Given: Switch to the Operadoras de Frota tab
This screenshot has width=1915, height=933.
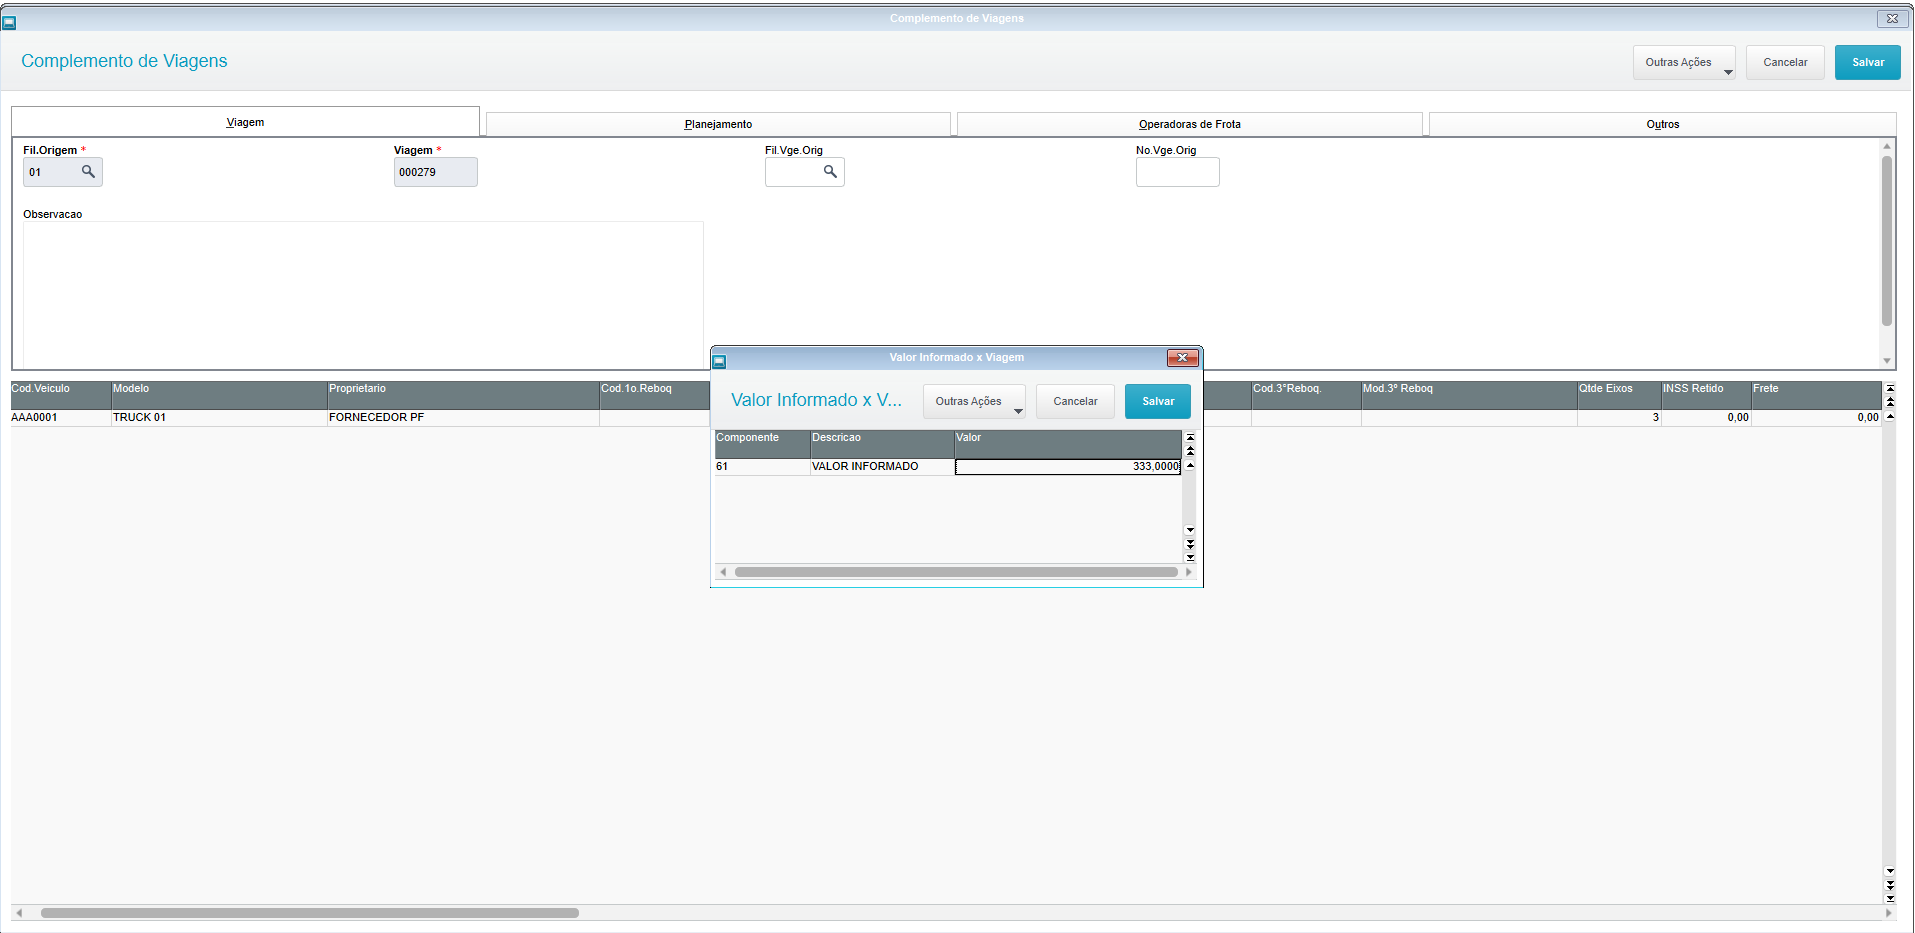Looking at the screenshot, I should pyautogui.click(x=1189, y=124).
